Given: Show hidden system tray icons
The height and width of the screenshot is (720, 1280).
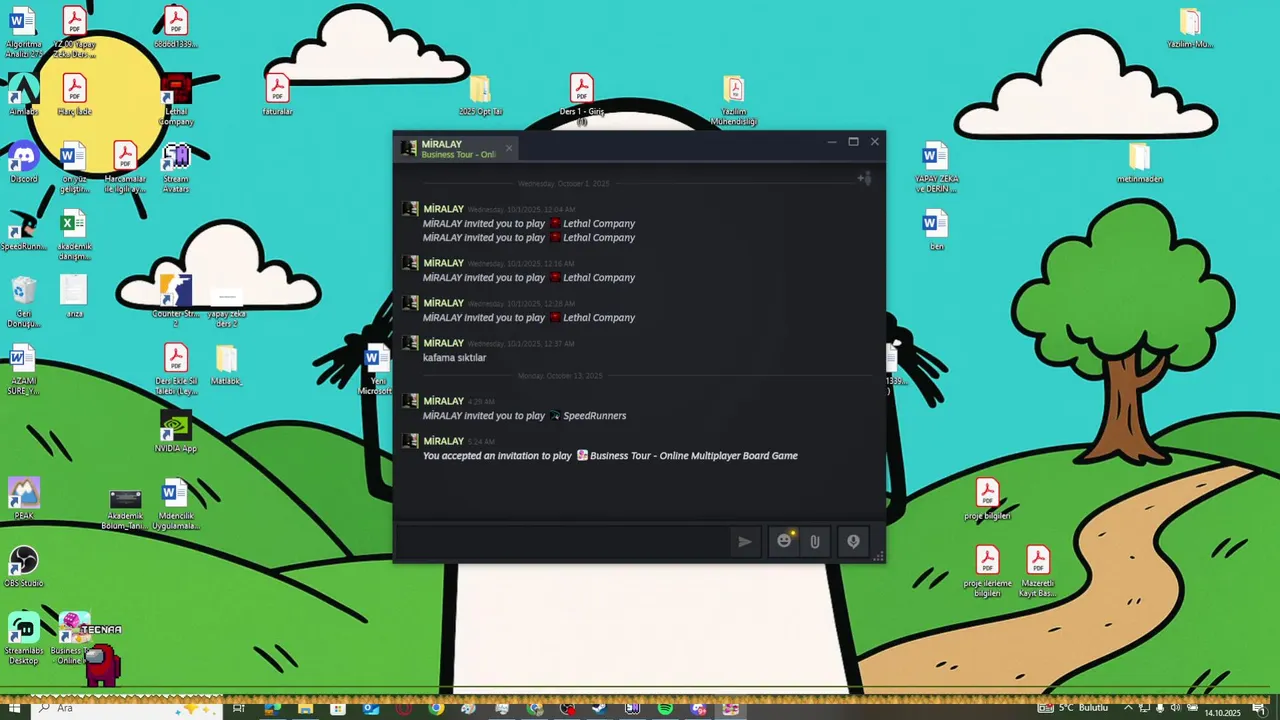Looking at the screenshot, I should tap(1129, 708).
